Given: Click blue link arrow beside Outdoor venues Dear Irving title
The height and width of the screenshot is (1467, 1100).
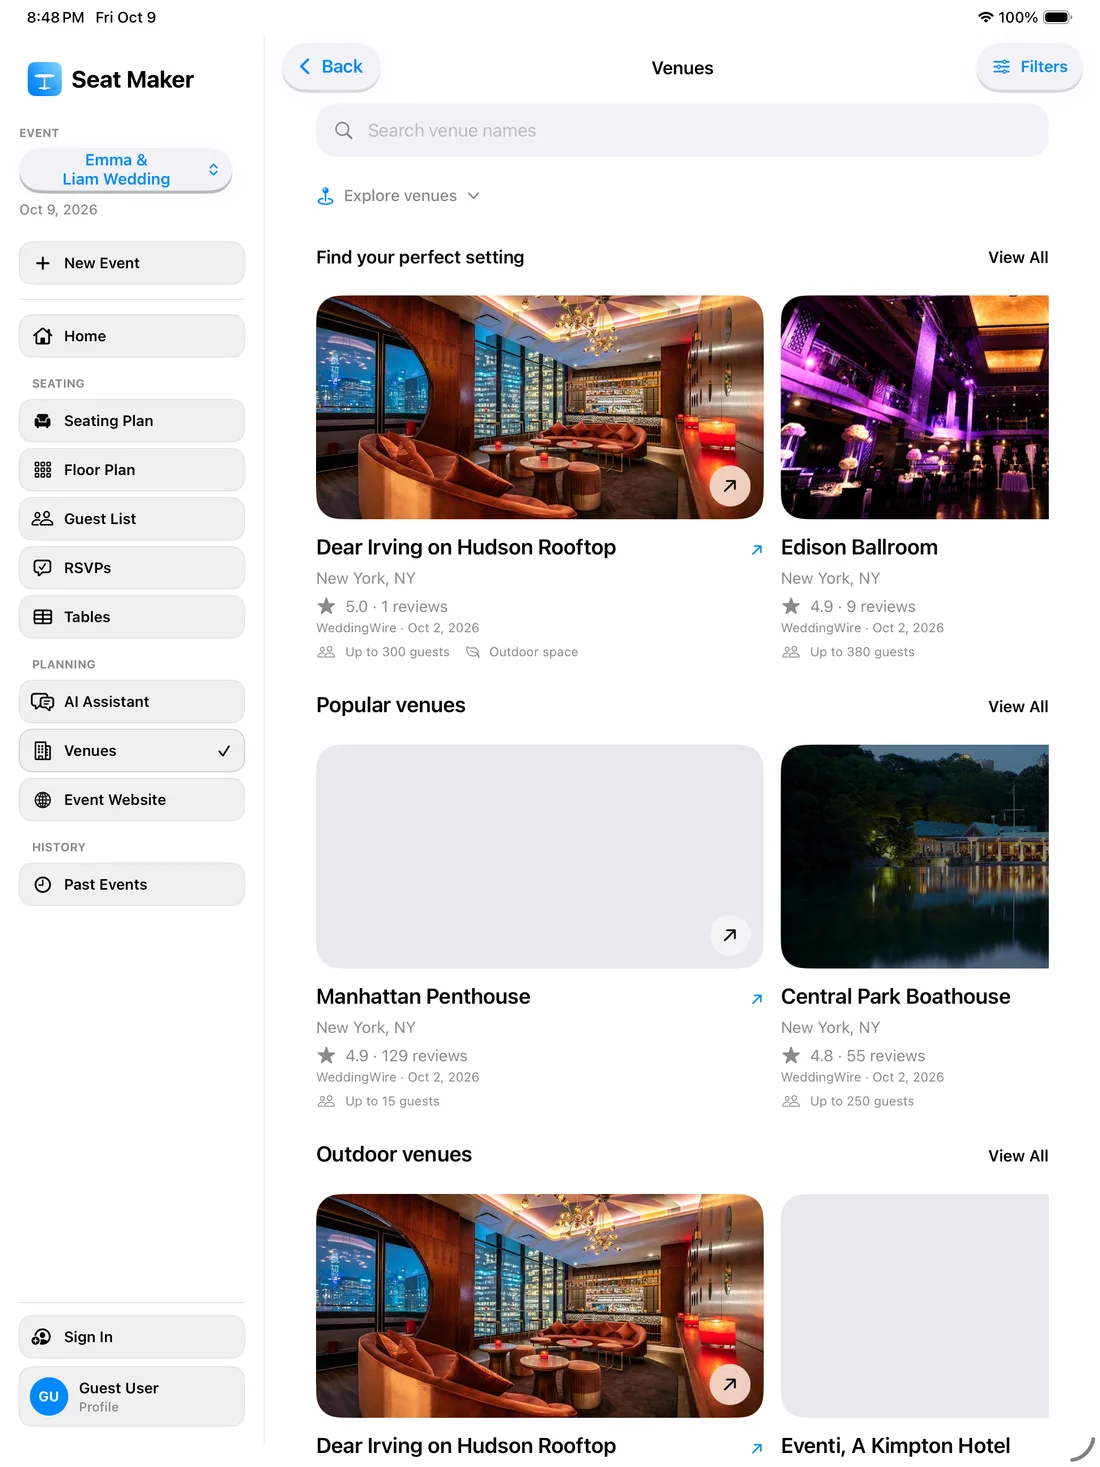Looking at the screenshot, I should 757,1448.
